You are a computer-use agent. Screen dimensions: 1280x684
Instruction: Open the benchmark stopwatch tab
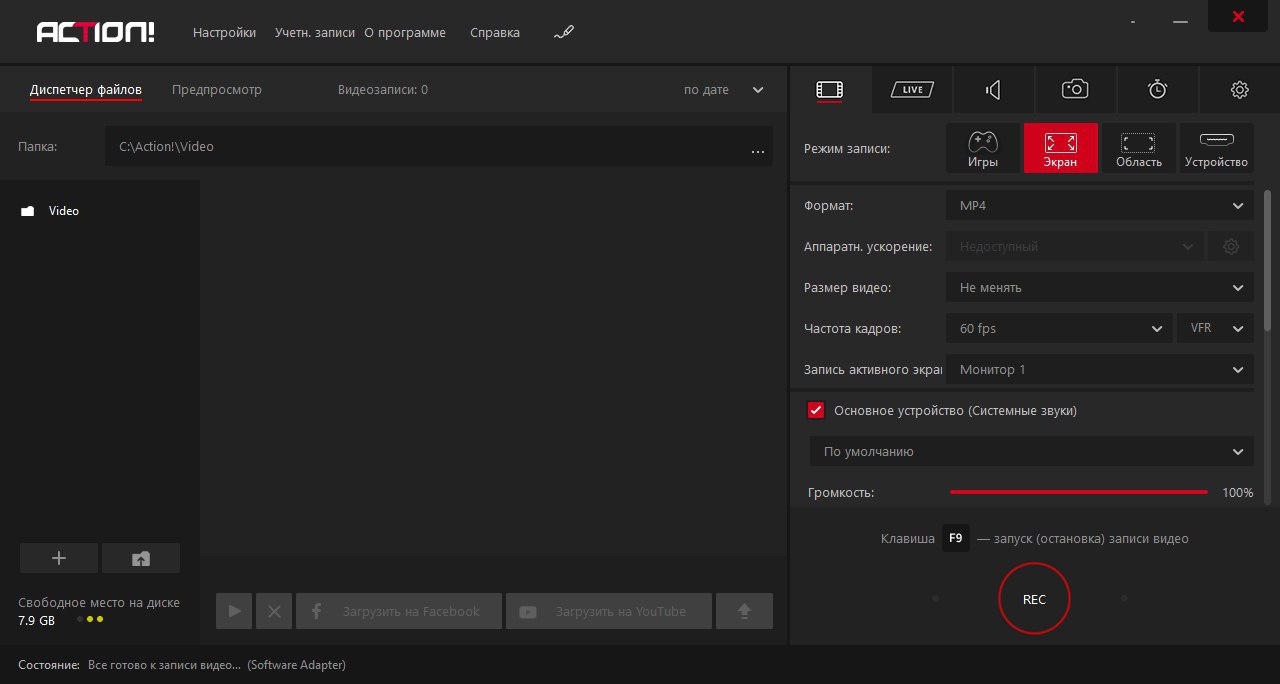[x=1157, y=90]
